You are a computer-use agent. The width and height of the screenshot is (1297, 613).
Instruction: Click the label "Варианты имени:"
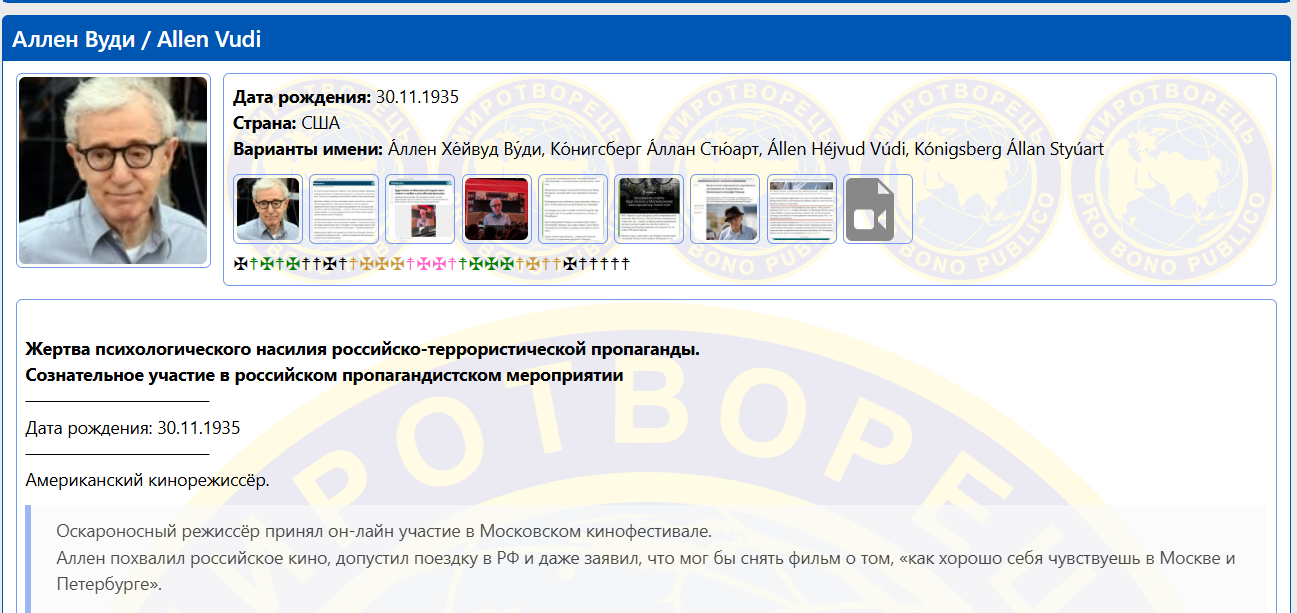point(308,149)
